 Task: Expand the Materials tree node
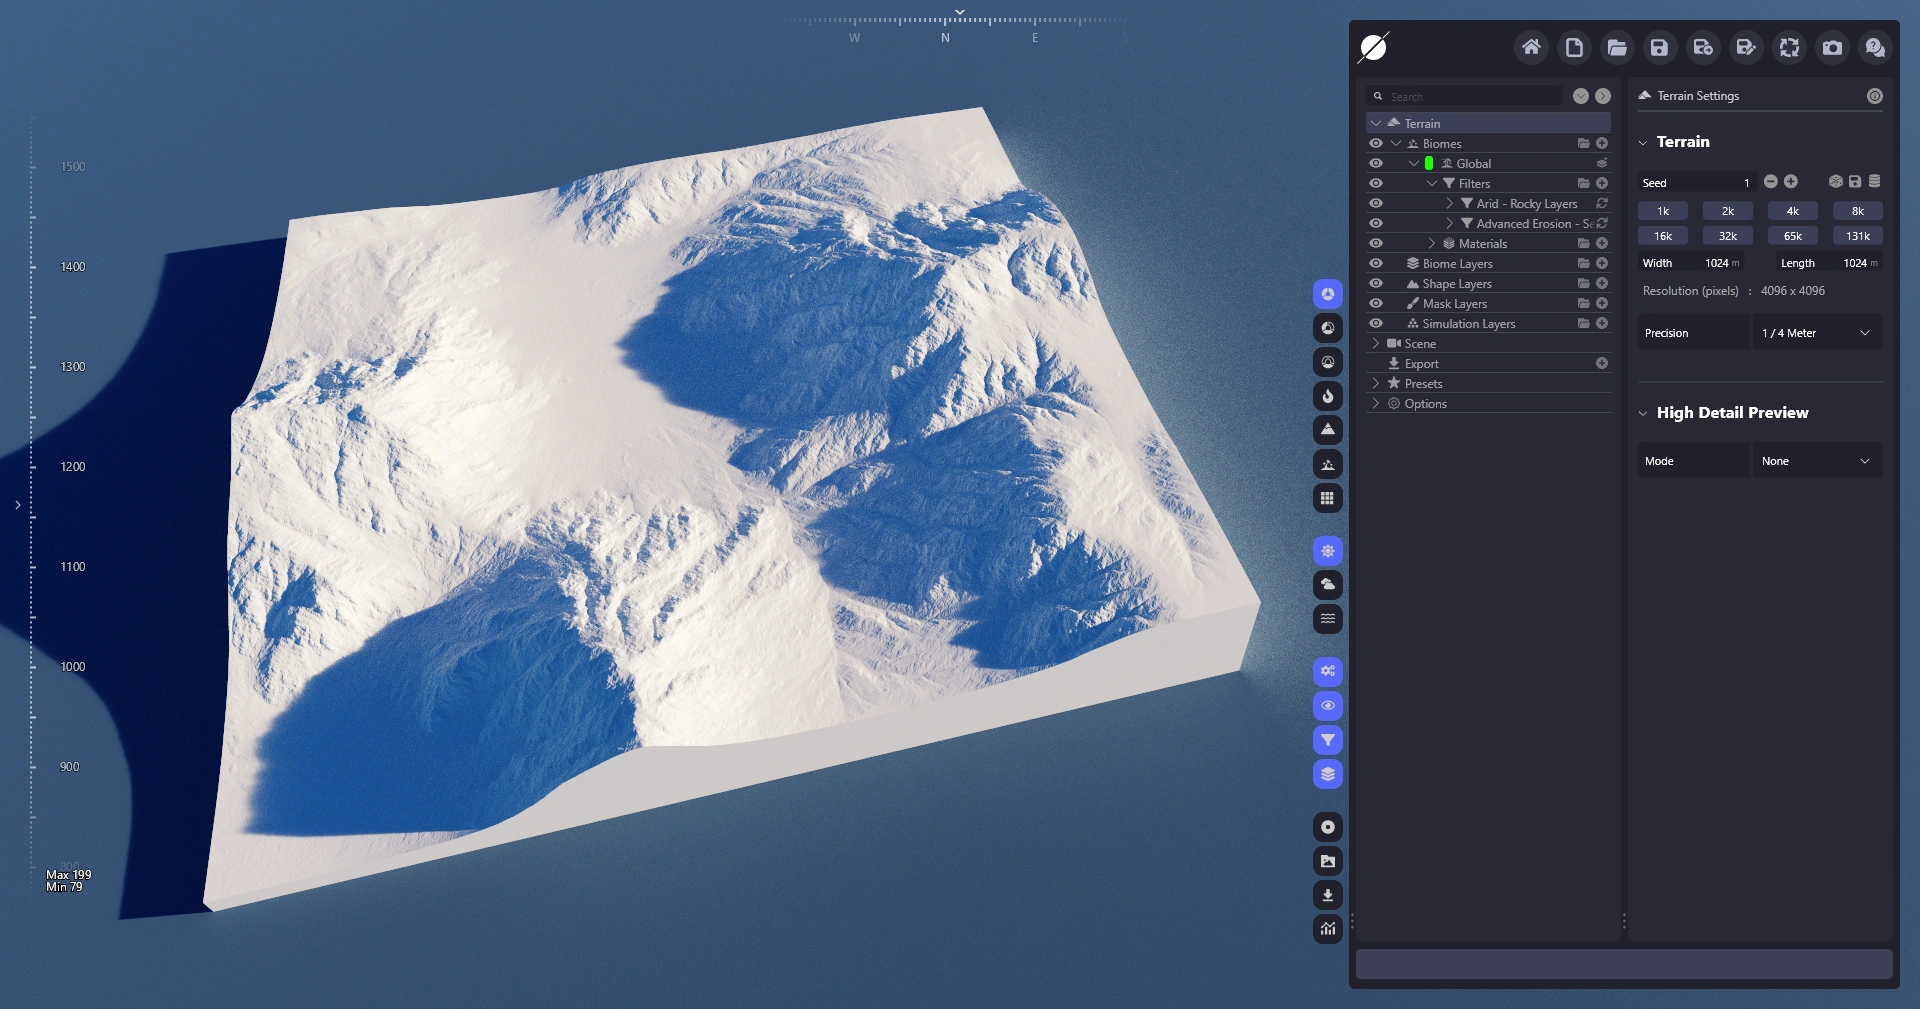pos(1432,244)
